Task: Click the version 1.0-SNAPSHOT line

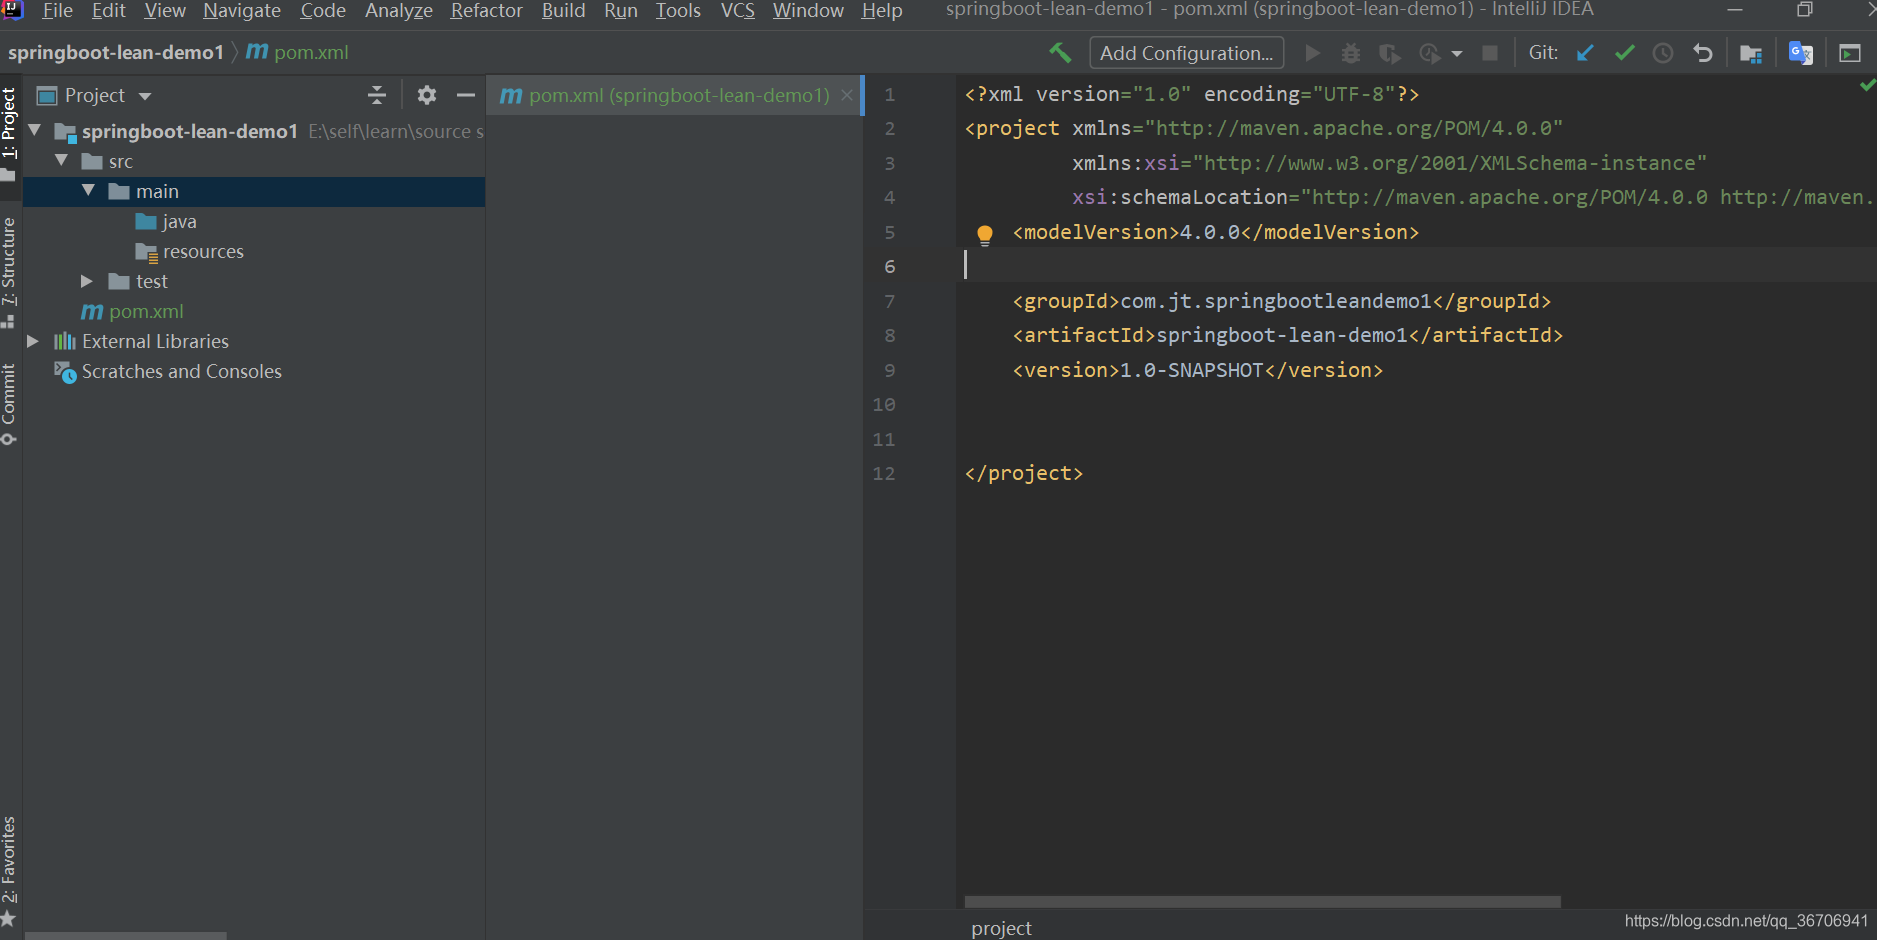Action: (1198, 370)
